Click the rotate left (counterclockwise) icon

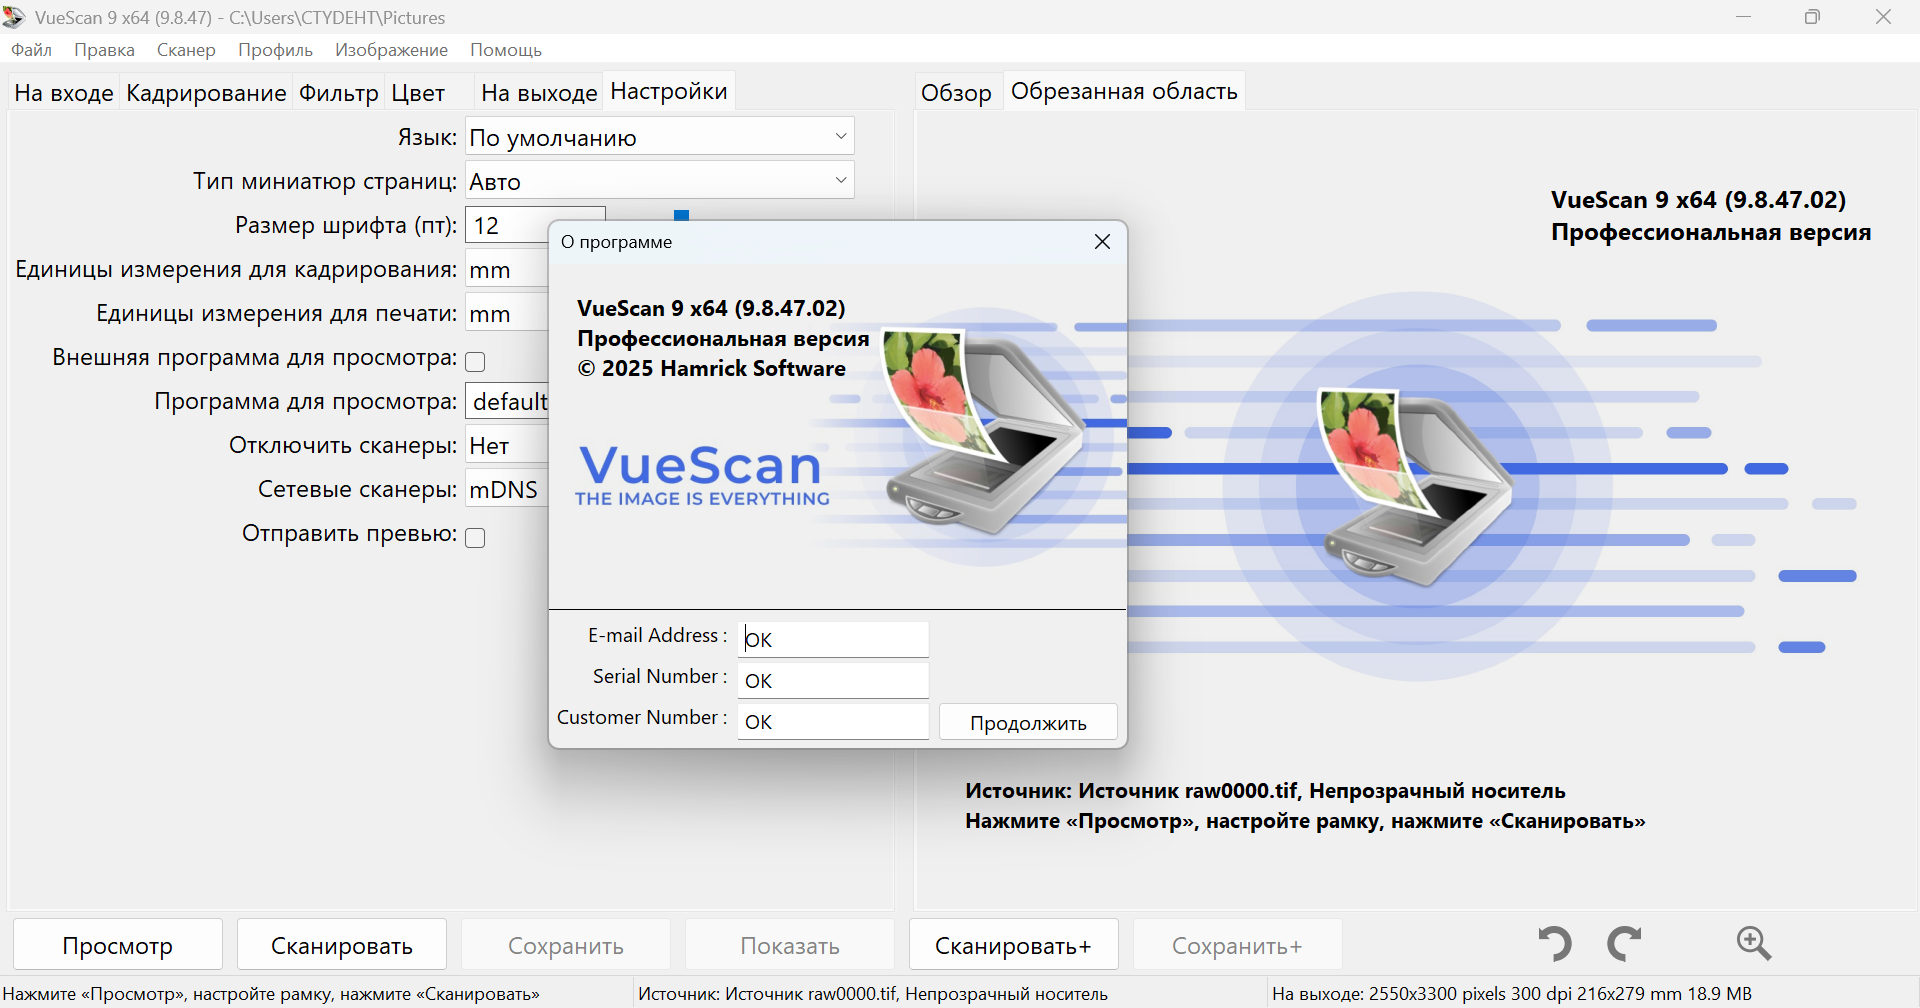tap(1554, 944)
